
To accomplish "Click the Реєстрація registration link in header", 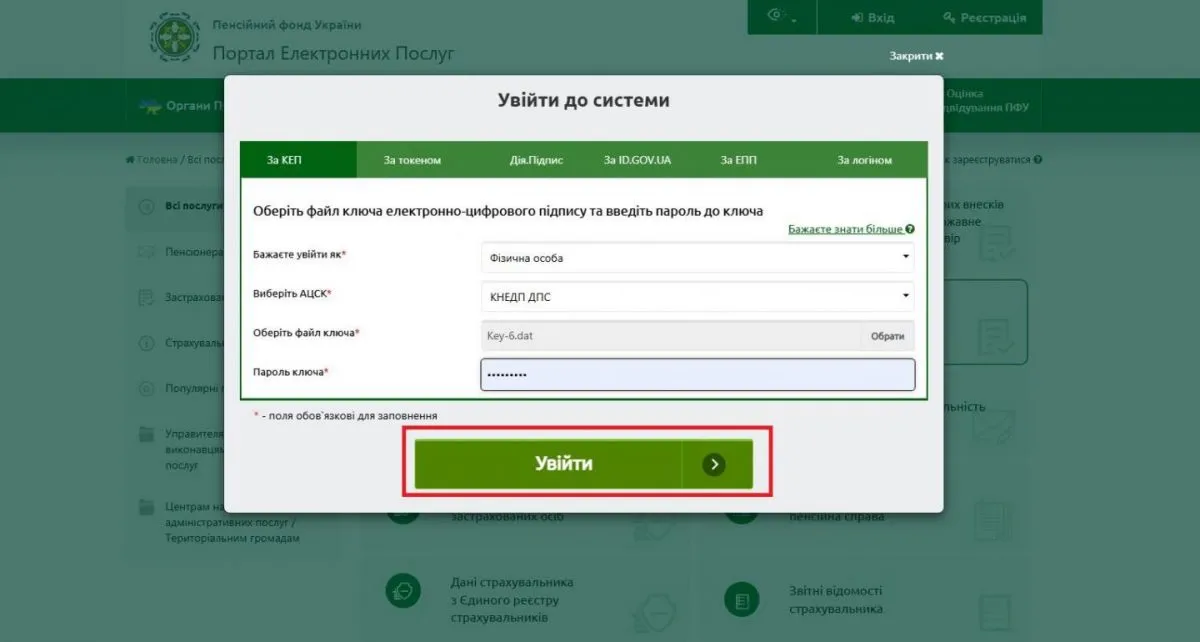I will coord(984,18).
